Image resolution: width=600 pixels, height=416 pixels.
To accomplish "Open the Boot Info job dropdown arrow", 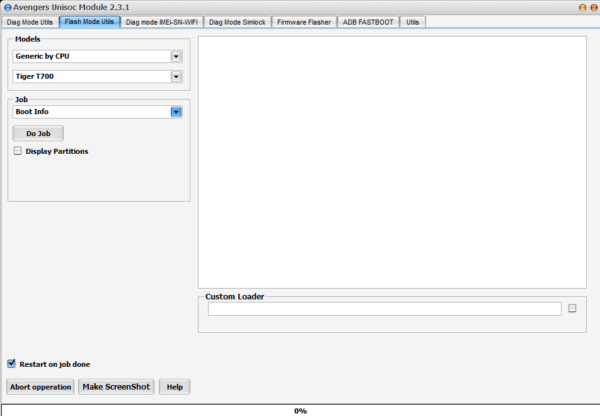I will tap(176, 112).
